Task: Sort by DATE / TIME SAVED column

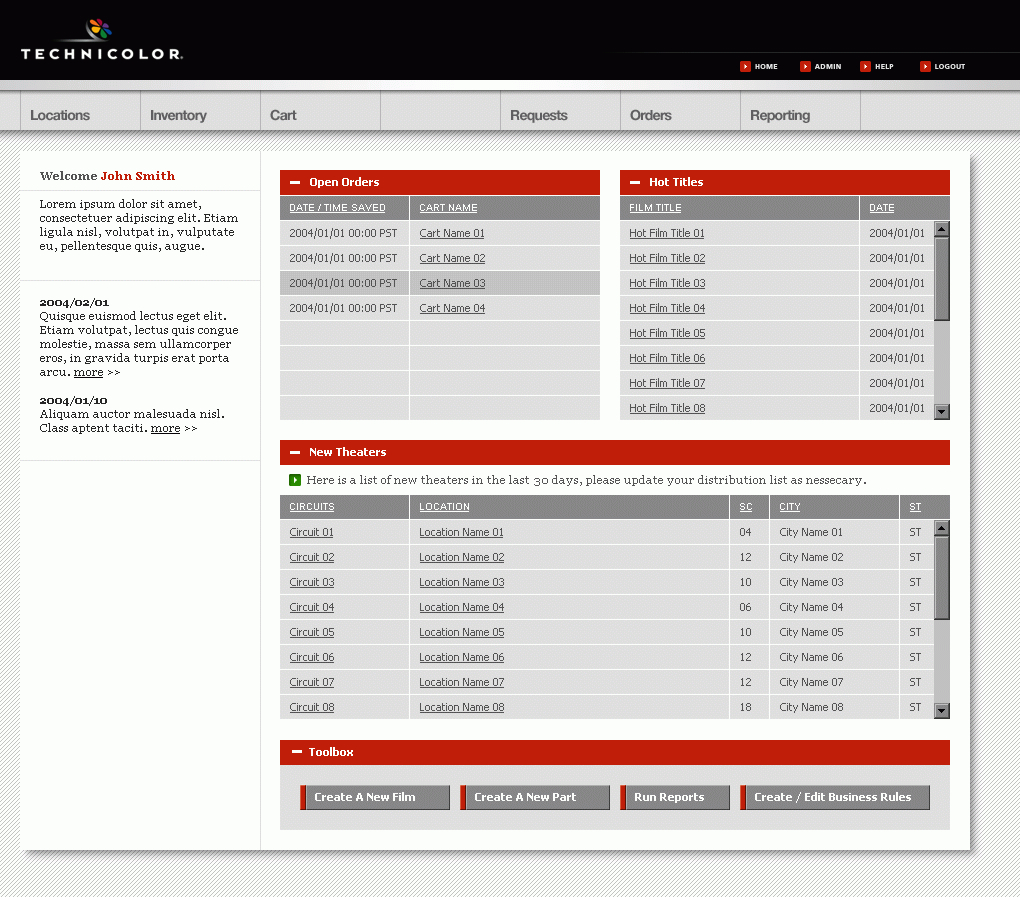Action: click(x=337, y=208)
